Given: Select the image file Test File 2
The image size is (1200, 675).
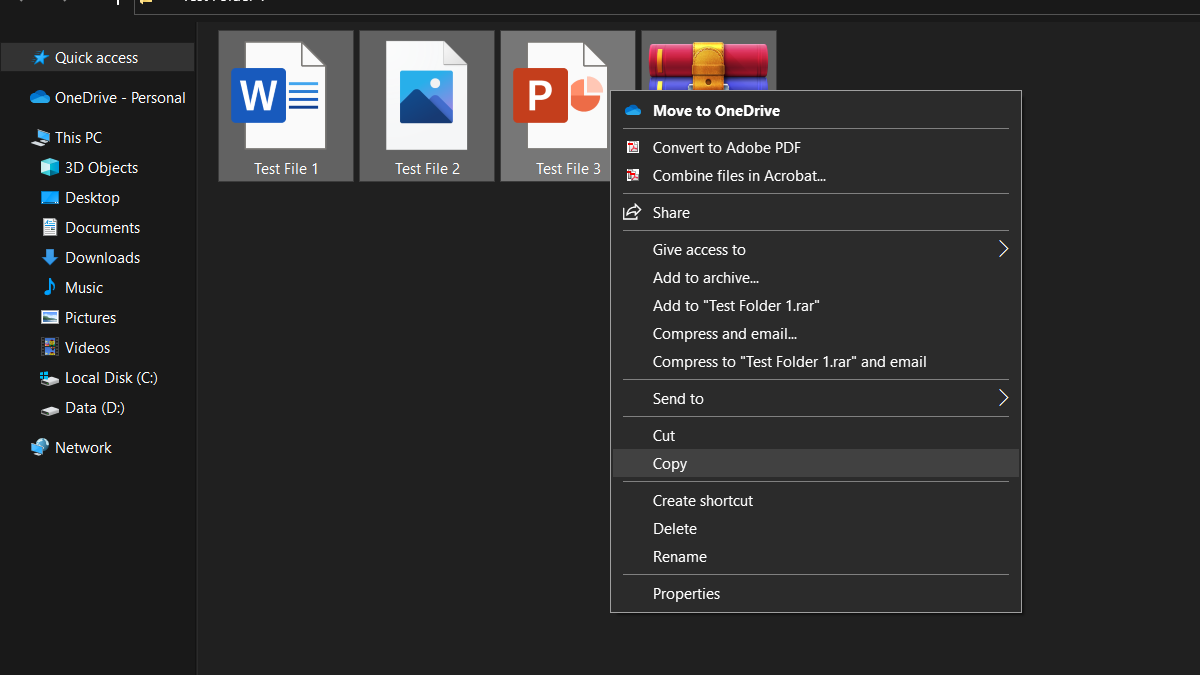Looking at the screenshot, I should click(x=427, y=106).
